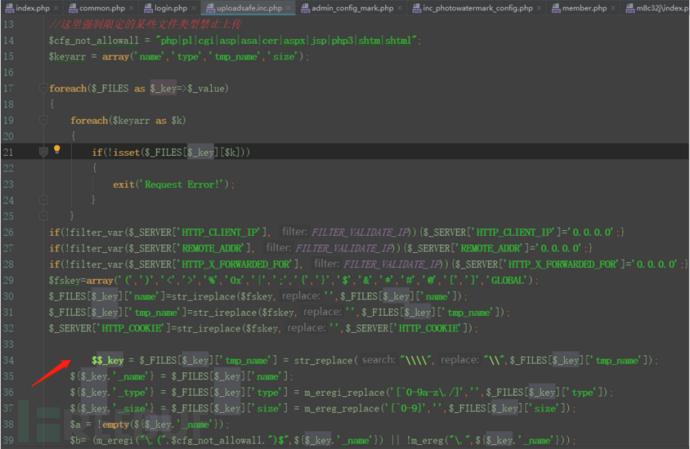
Task: Click the $keyarr variable on line 15
Action: [x=67, y=56]
